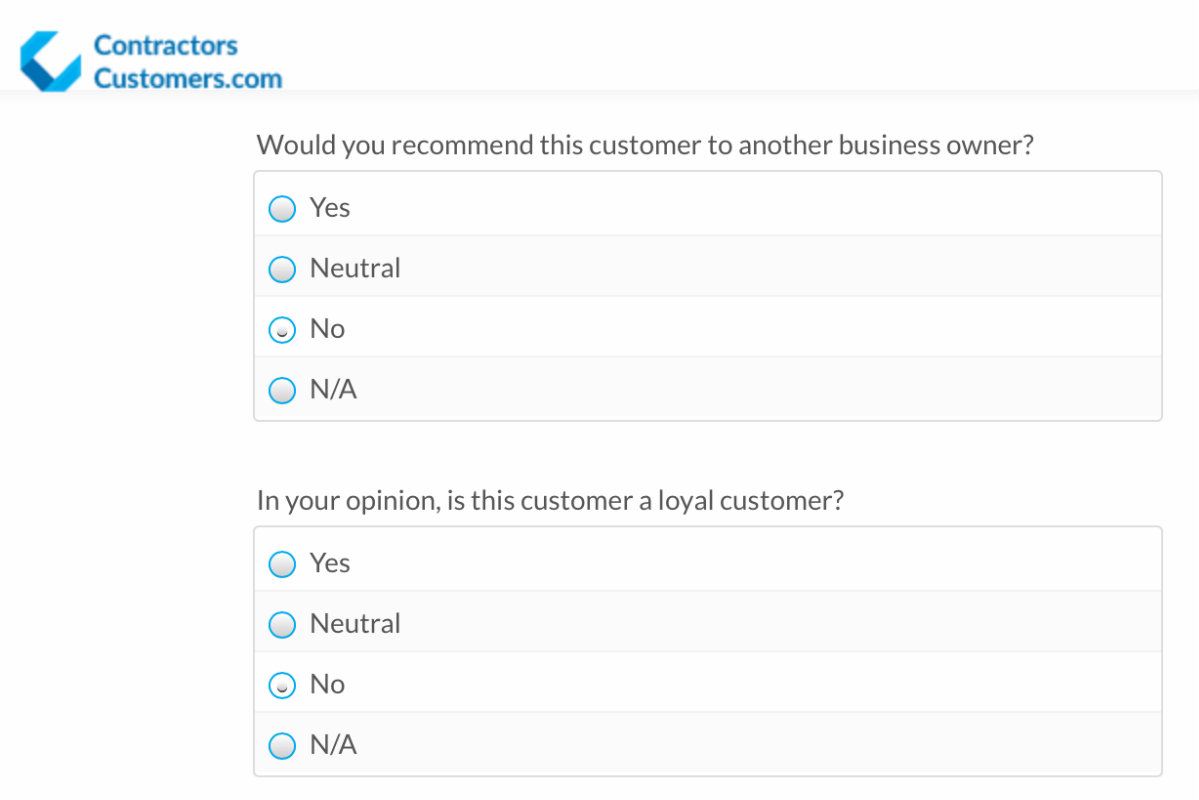The width and height of the screenshot is (1199, 800).
Task: Mark N/A radio for recommend customer question
Action: (x=283, y=390)
